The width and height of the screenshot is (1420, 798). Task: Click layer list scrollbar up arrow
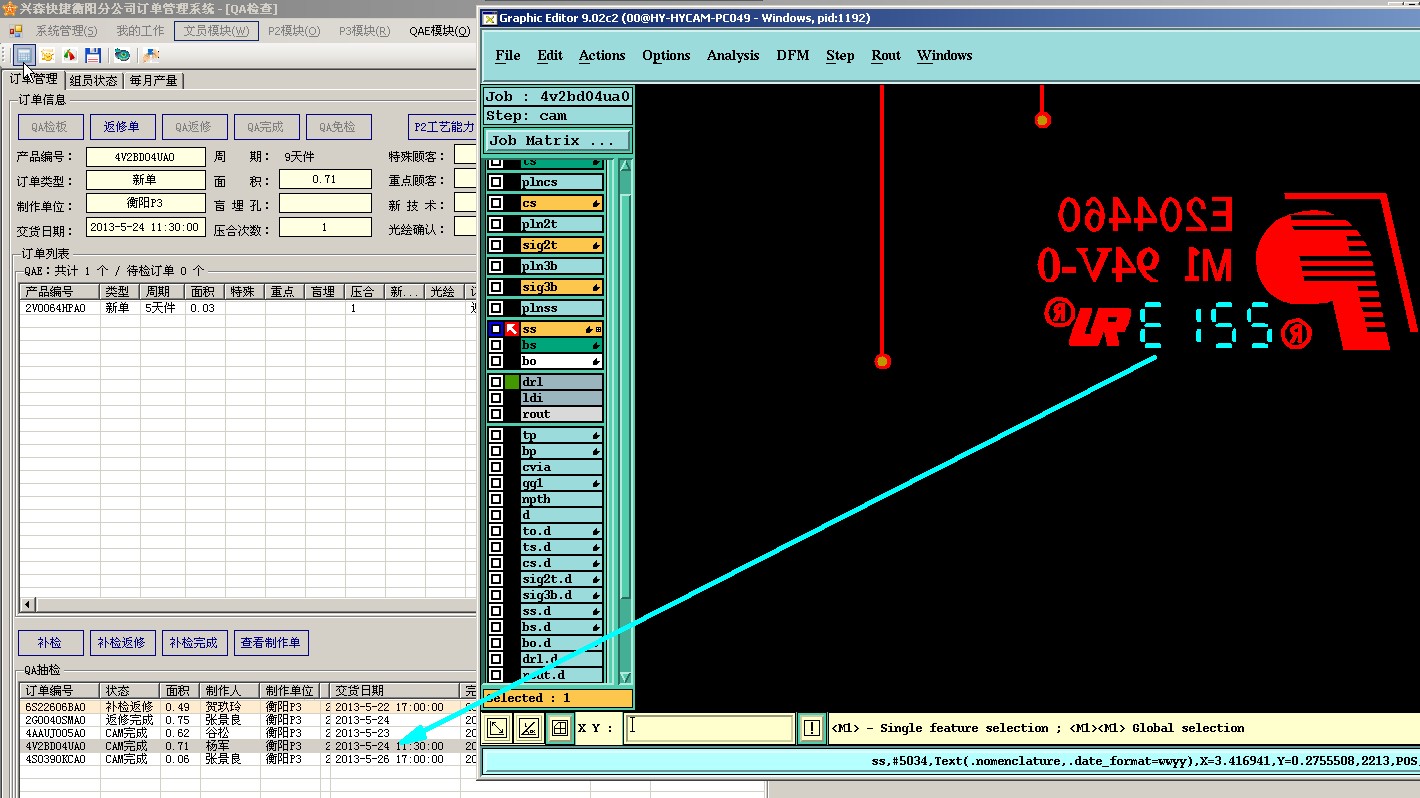626,166
